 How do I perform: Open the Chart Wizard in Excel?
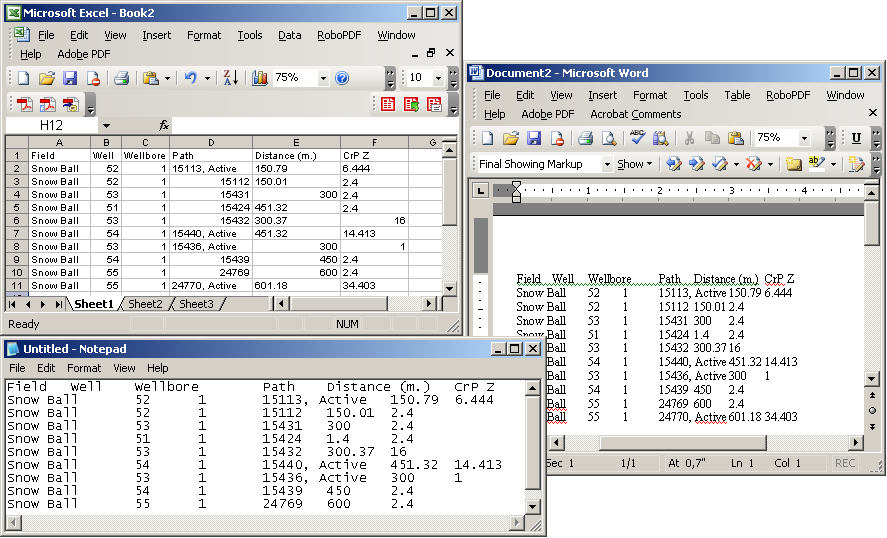260,78
